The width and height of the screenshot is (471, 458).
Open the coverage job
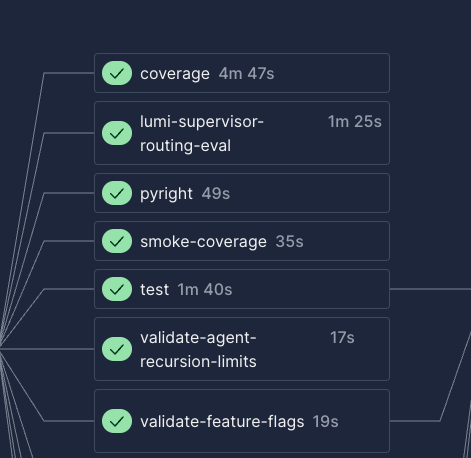(x=175, y=74)
